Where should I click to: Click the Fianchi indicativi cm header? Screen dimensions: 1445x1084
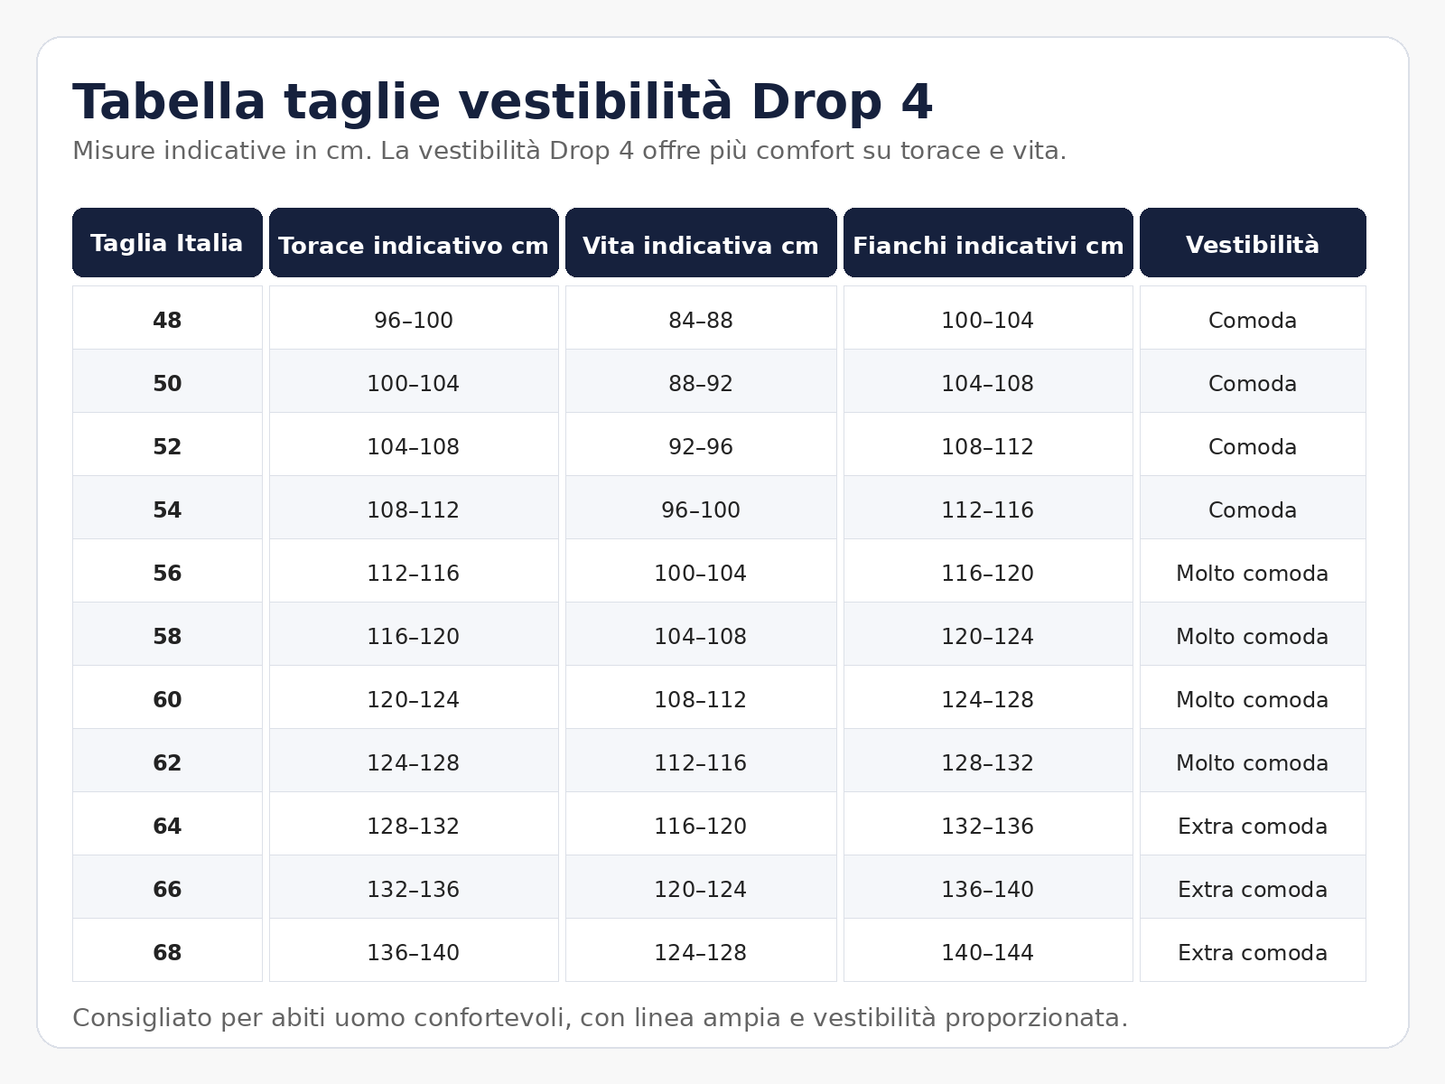pyautogui.click(x=988, y=243)
